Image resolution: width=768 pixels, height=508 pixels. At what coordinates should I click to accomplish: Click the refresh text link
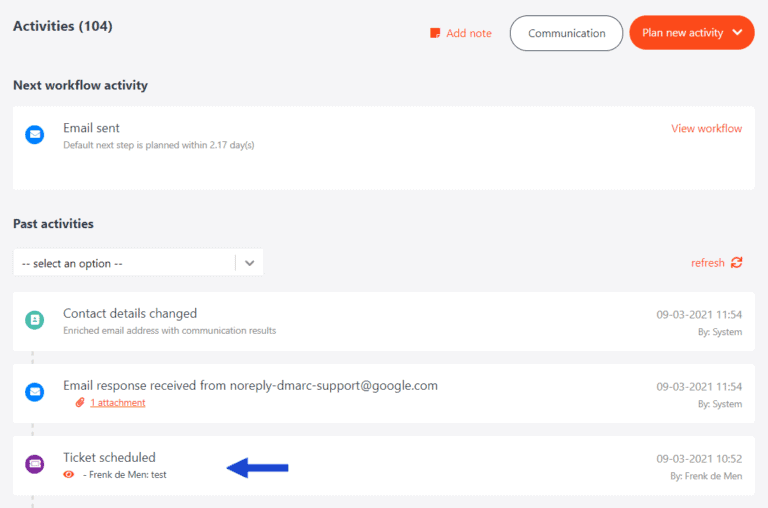(x=707, y=263)
